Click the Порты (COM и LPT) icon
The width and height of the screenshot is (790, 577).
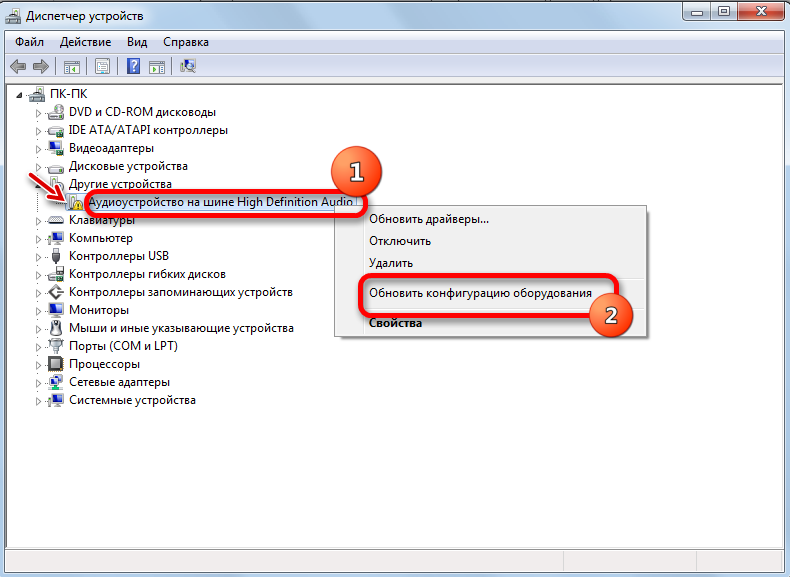pos(55,346)
